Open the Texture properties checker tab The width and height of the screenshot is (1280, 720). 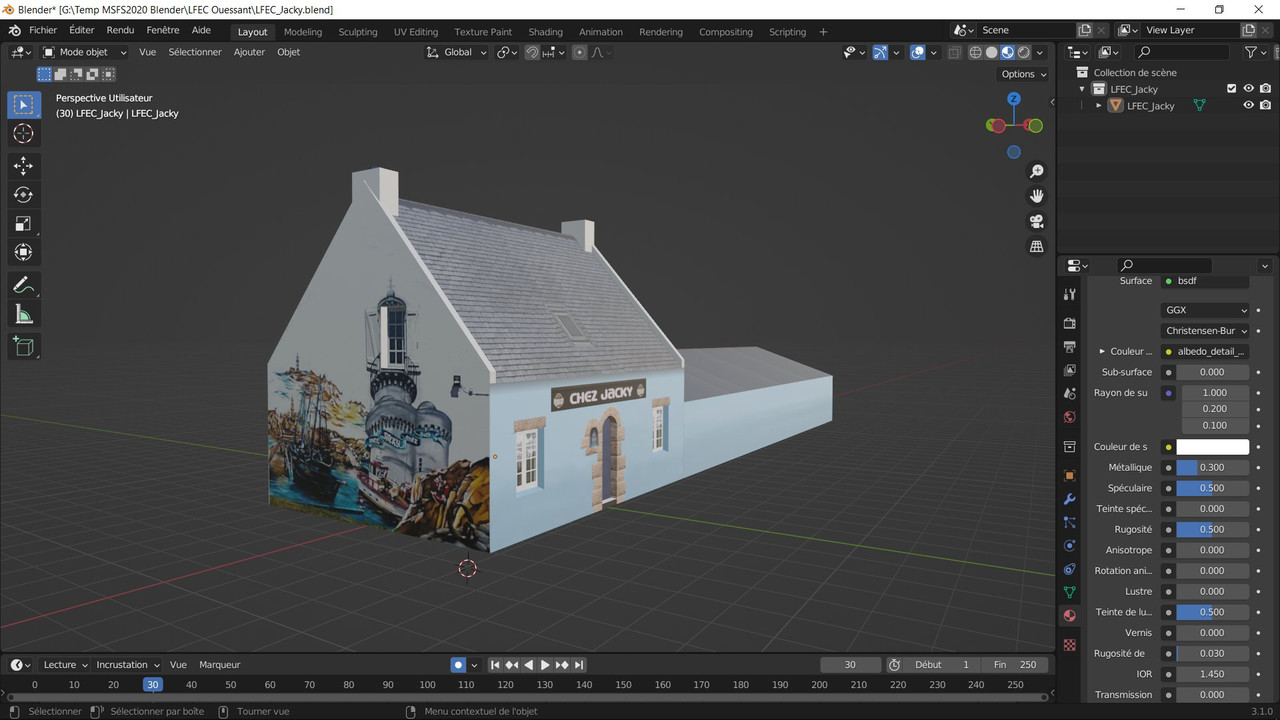click(x=1070, y=645)
